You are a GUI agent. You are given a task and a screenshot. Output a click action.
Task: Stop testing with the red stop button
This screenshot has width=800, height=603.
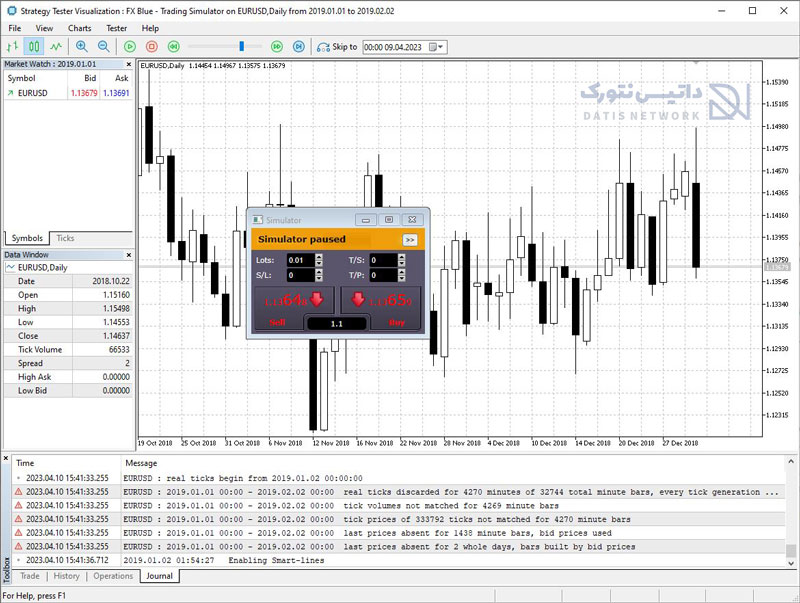152,47
